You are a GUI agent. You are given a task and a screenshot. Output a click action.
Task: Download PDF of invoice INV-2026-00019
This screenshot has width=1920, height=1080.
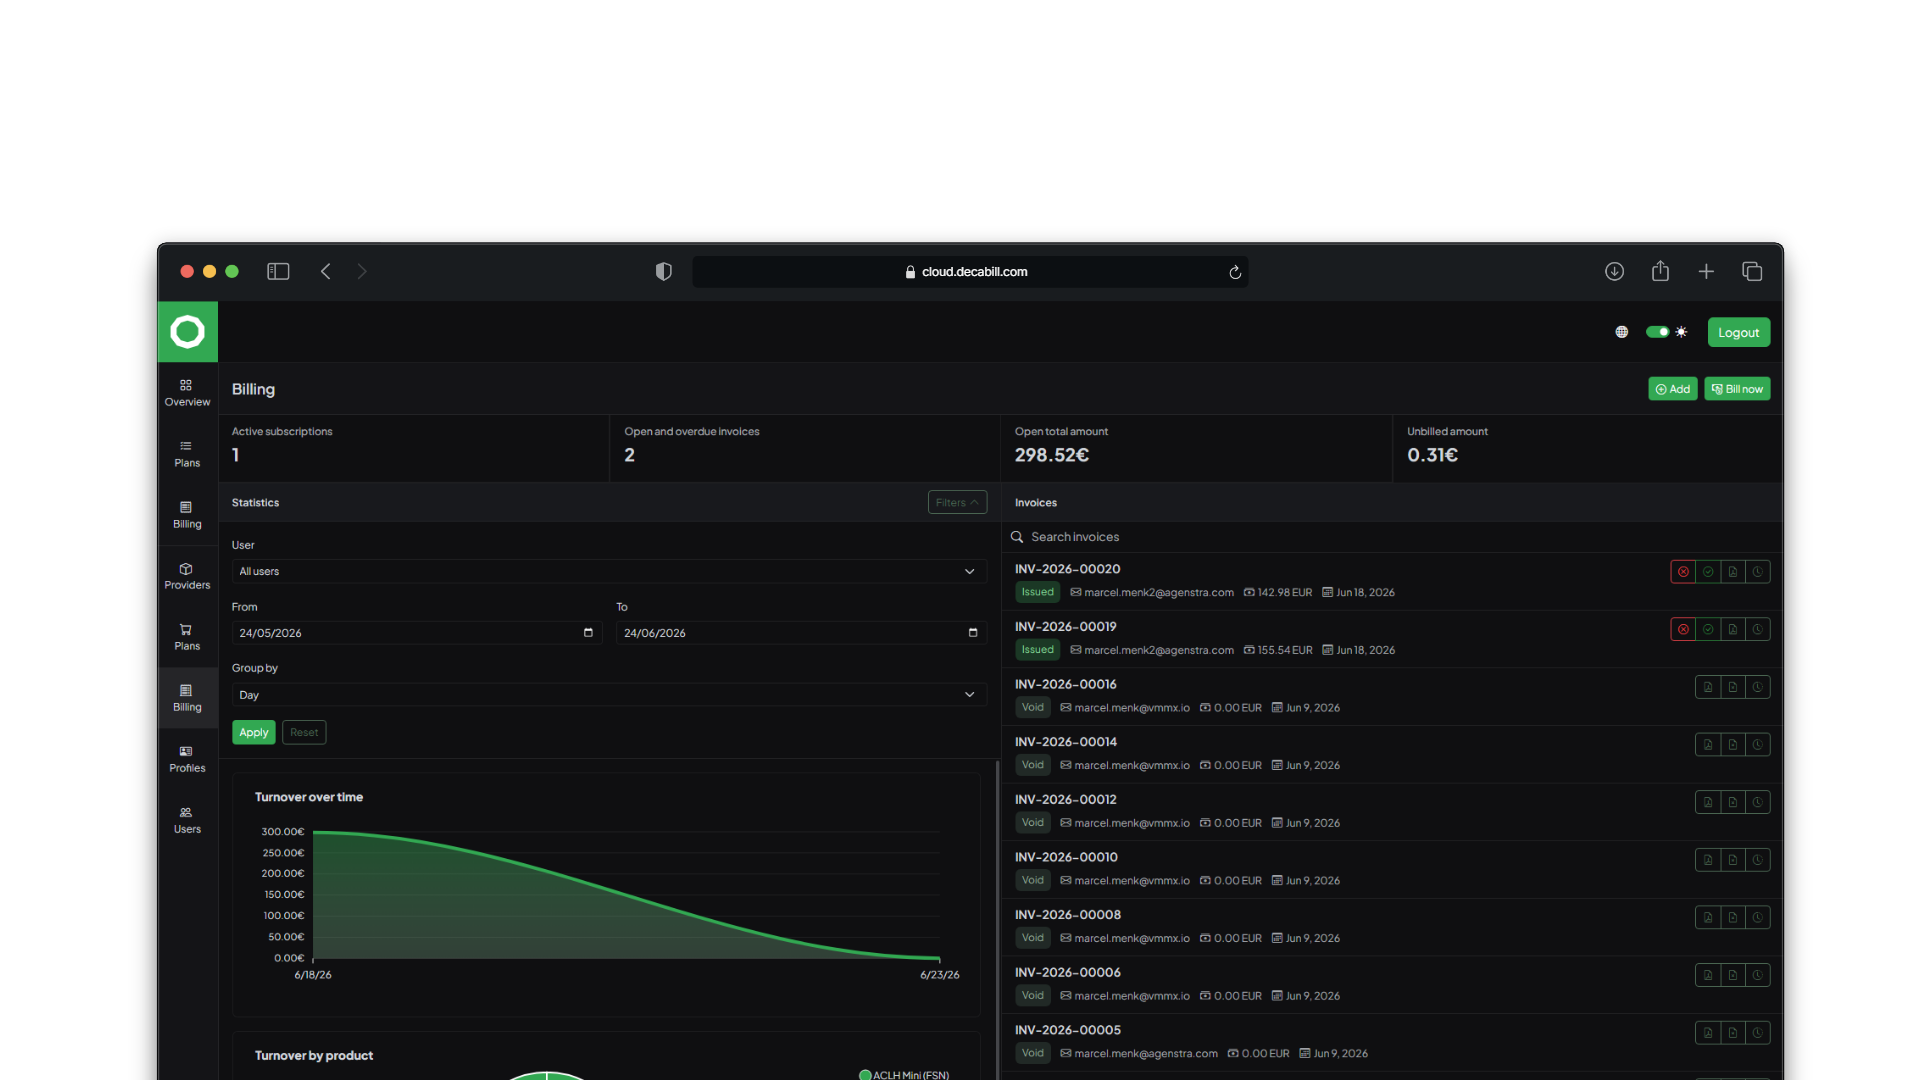pyautogui.click(x=1733, y=629)
